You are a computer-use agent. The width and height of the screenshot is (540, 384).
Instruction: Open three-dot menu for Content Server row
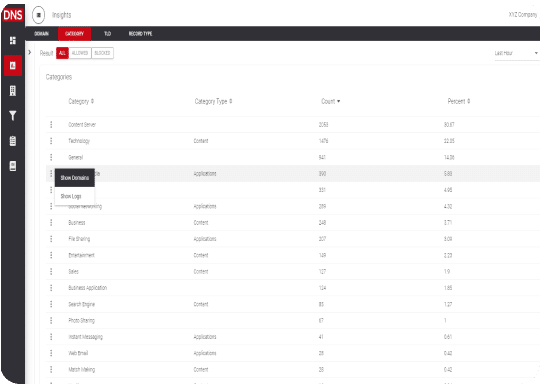[x=51, y=124]
